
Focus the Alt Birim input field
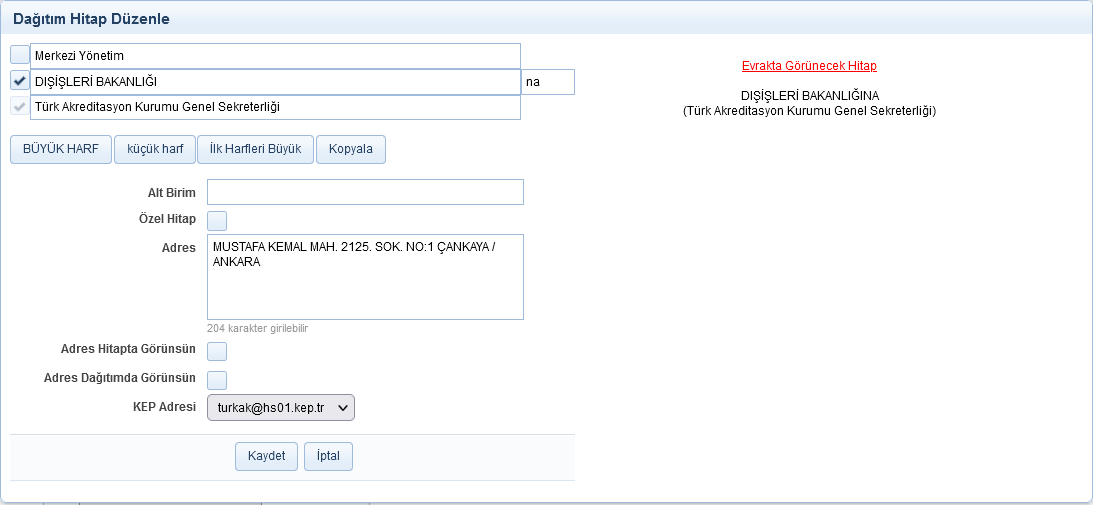point(365,192)
